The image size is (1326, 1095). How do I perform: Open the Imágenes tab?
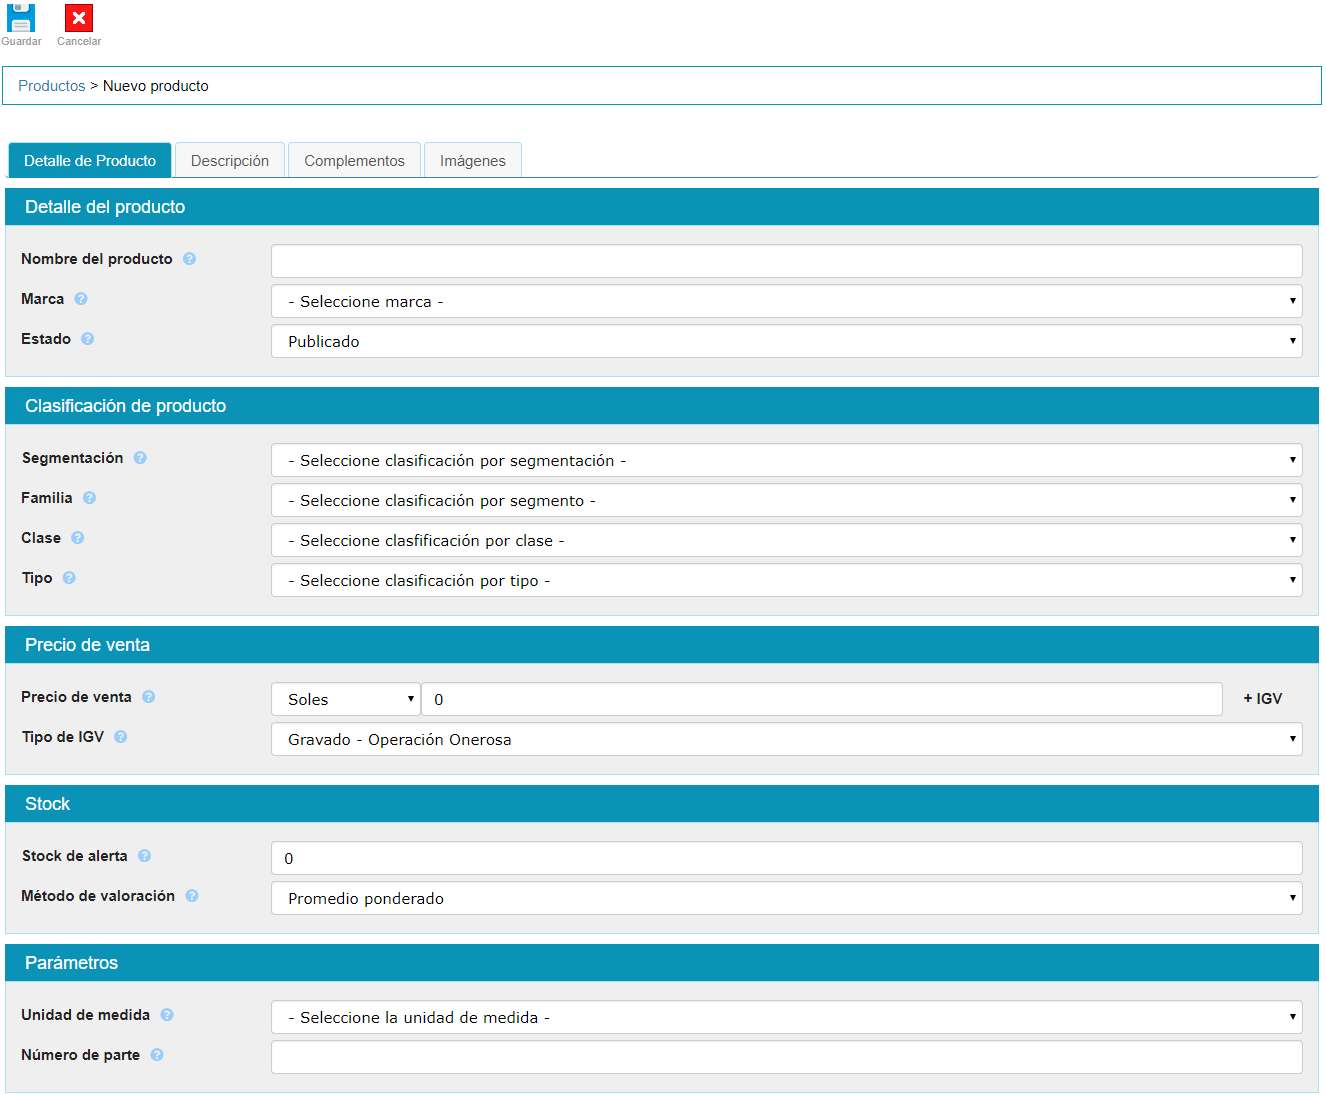click(x=473, y=161)
